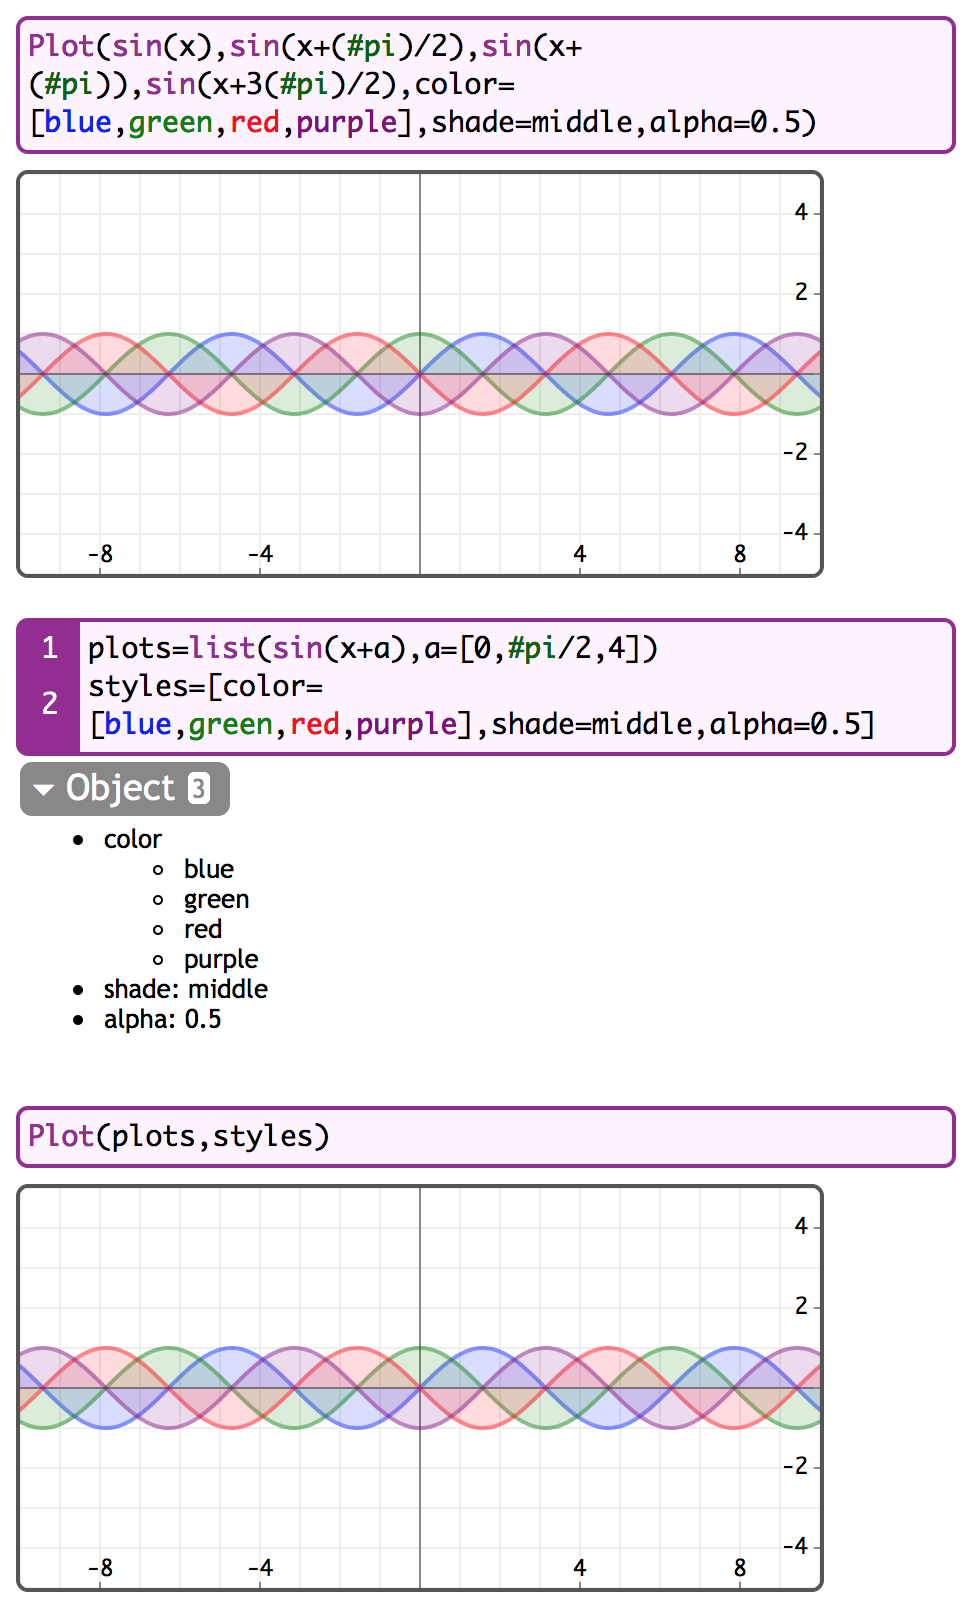Click the origin of the top sine graph
Image resolution: width=972 pixels, height=1614 pixels.
click(420, 374)
